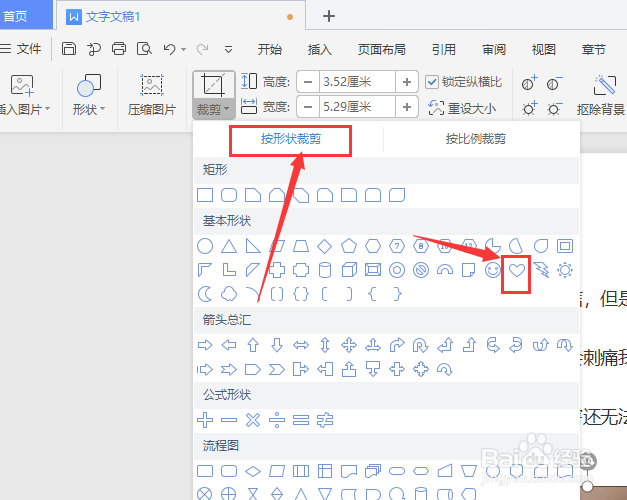
Task: Switch to Crop by Ratio tab
Action: pos(476,139)
